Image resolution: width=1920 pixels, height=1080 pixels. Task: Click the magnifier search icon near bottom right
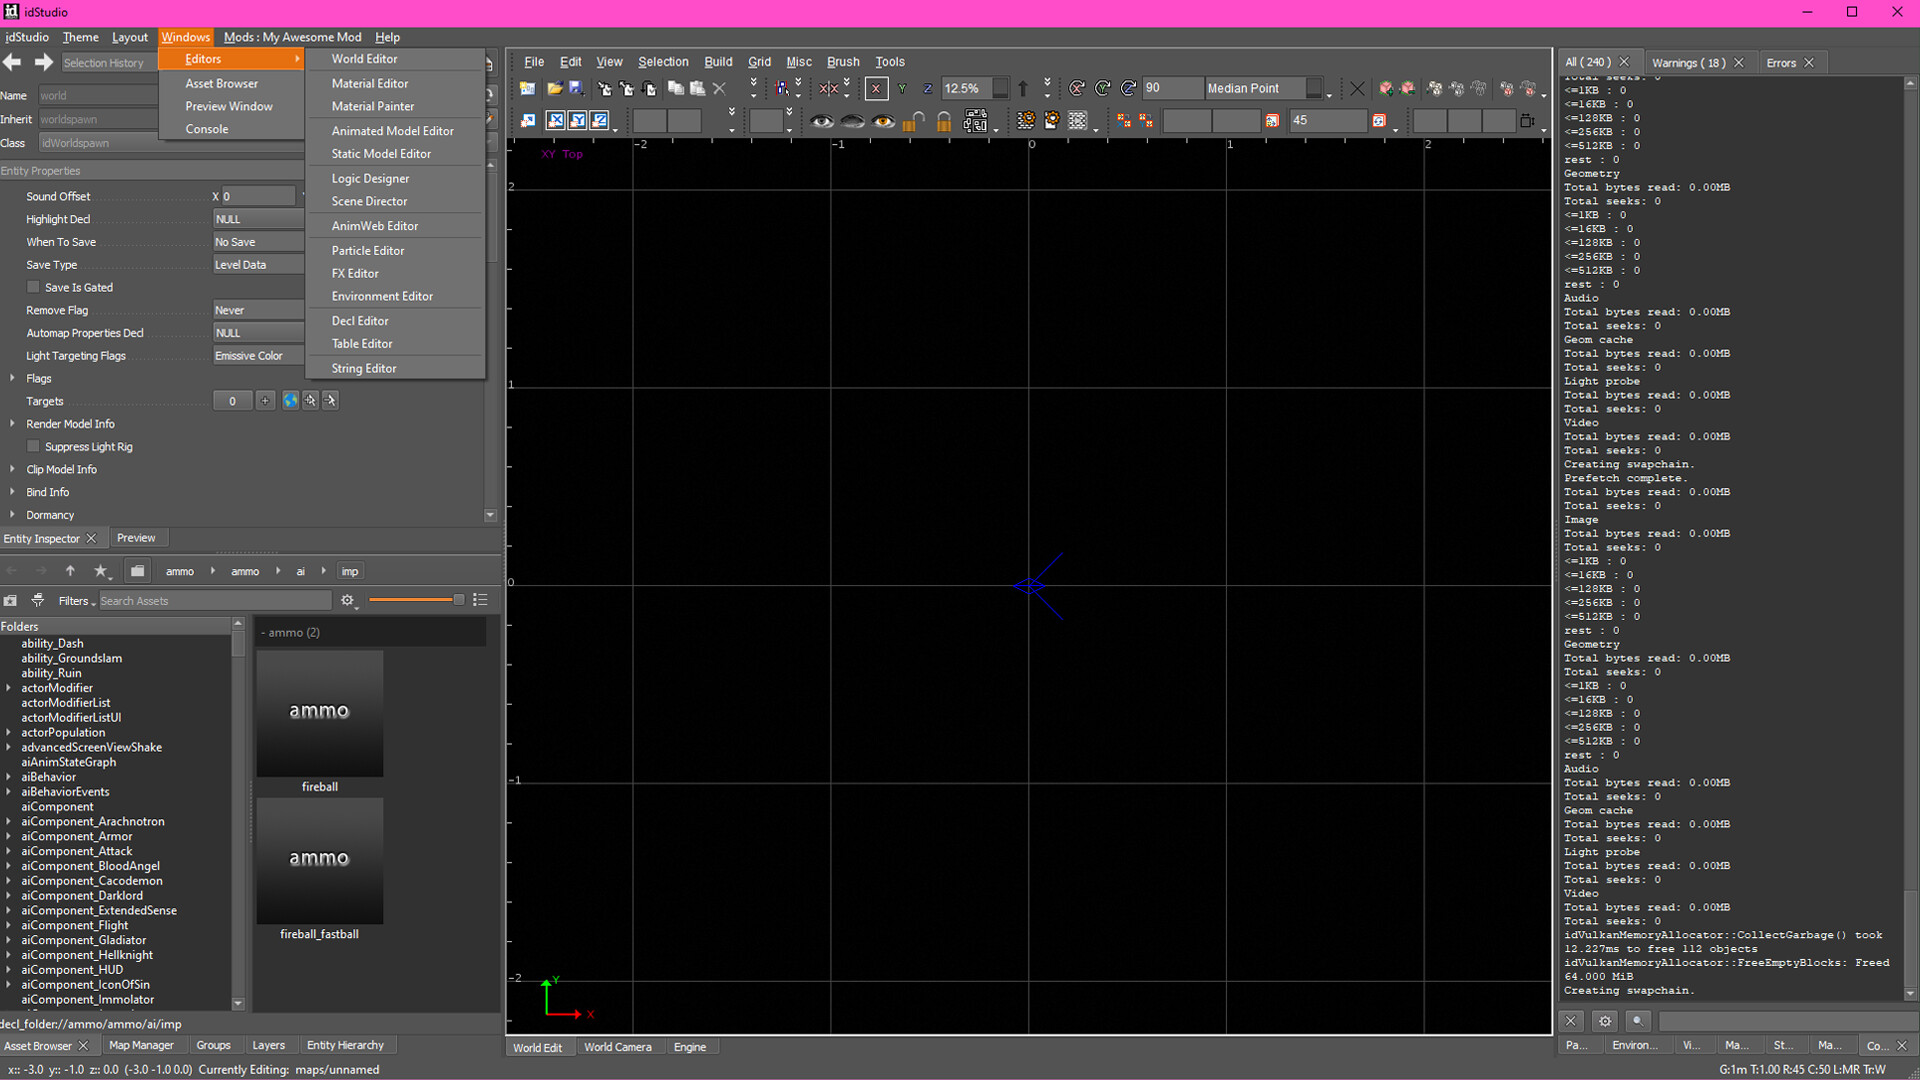pyautogui.click(x=1637, y=1021)
